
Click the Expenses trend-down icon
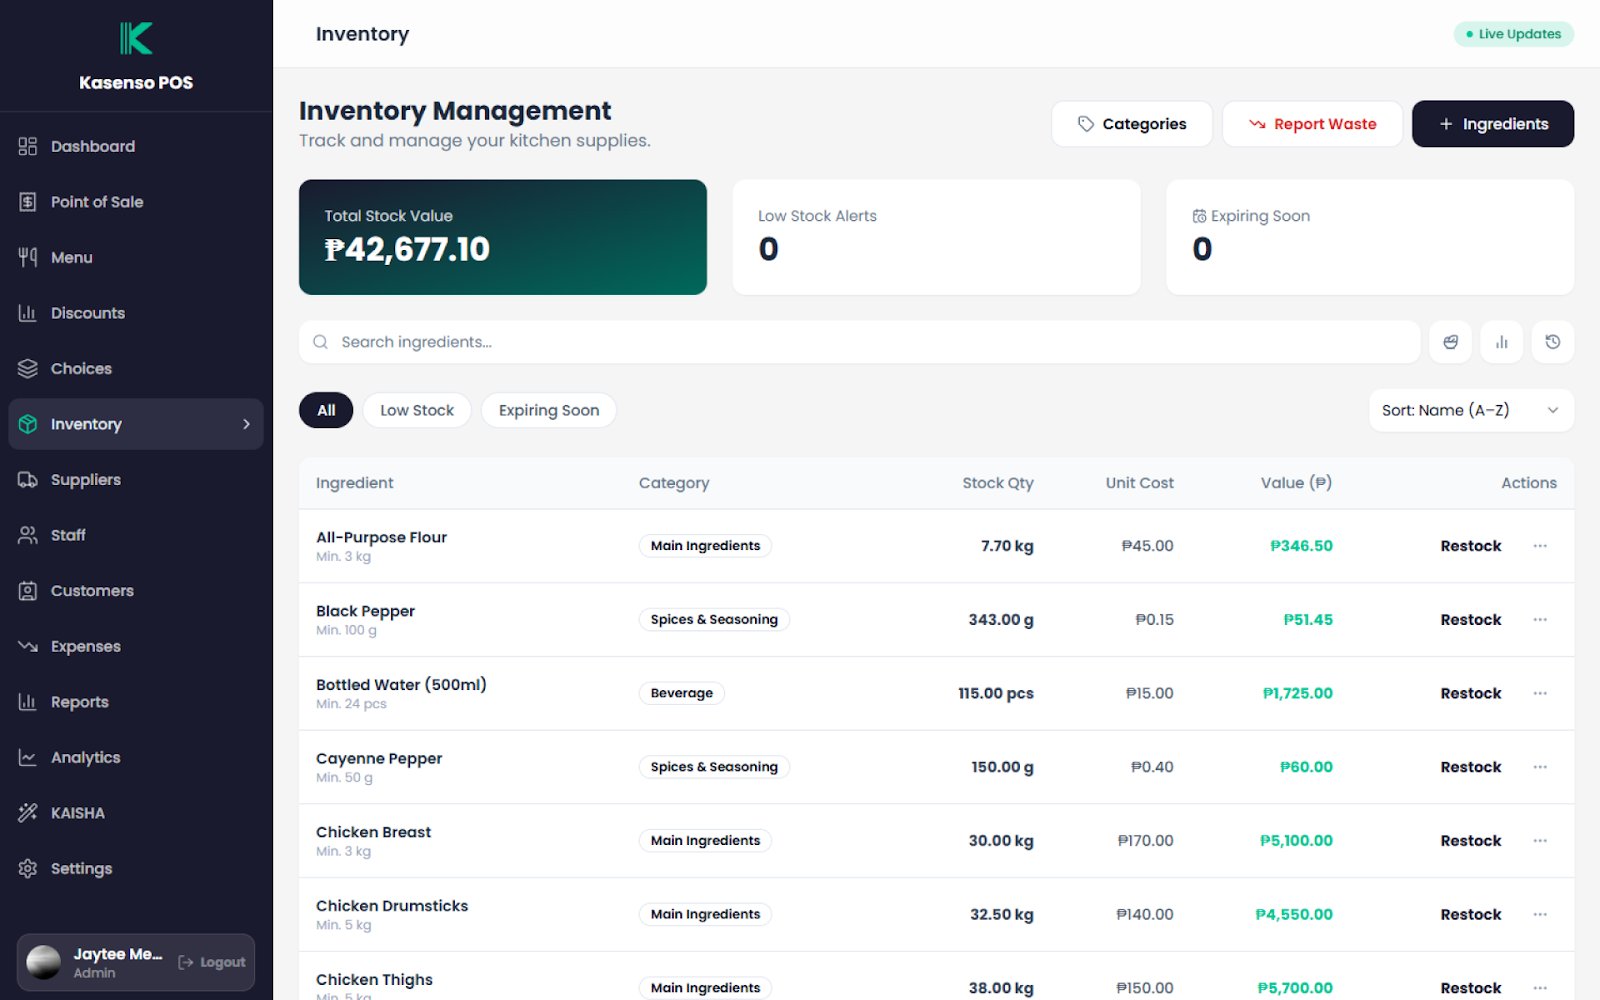(28, 646)
